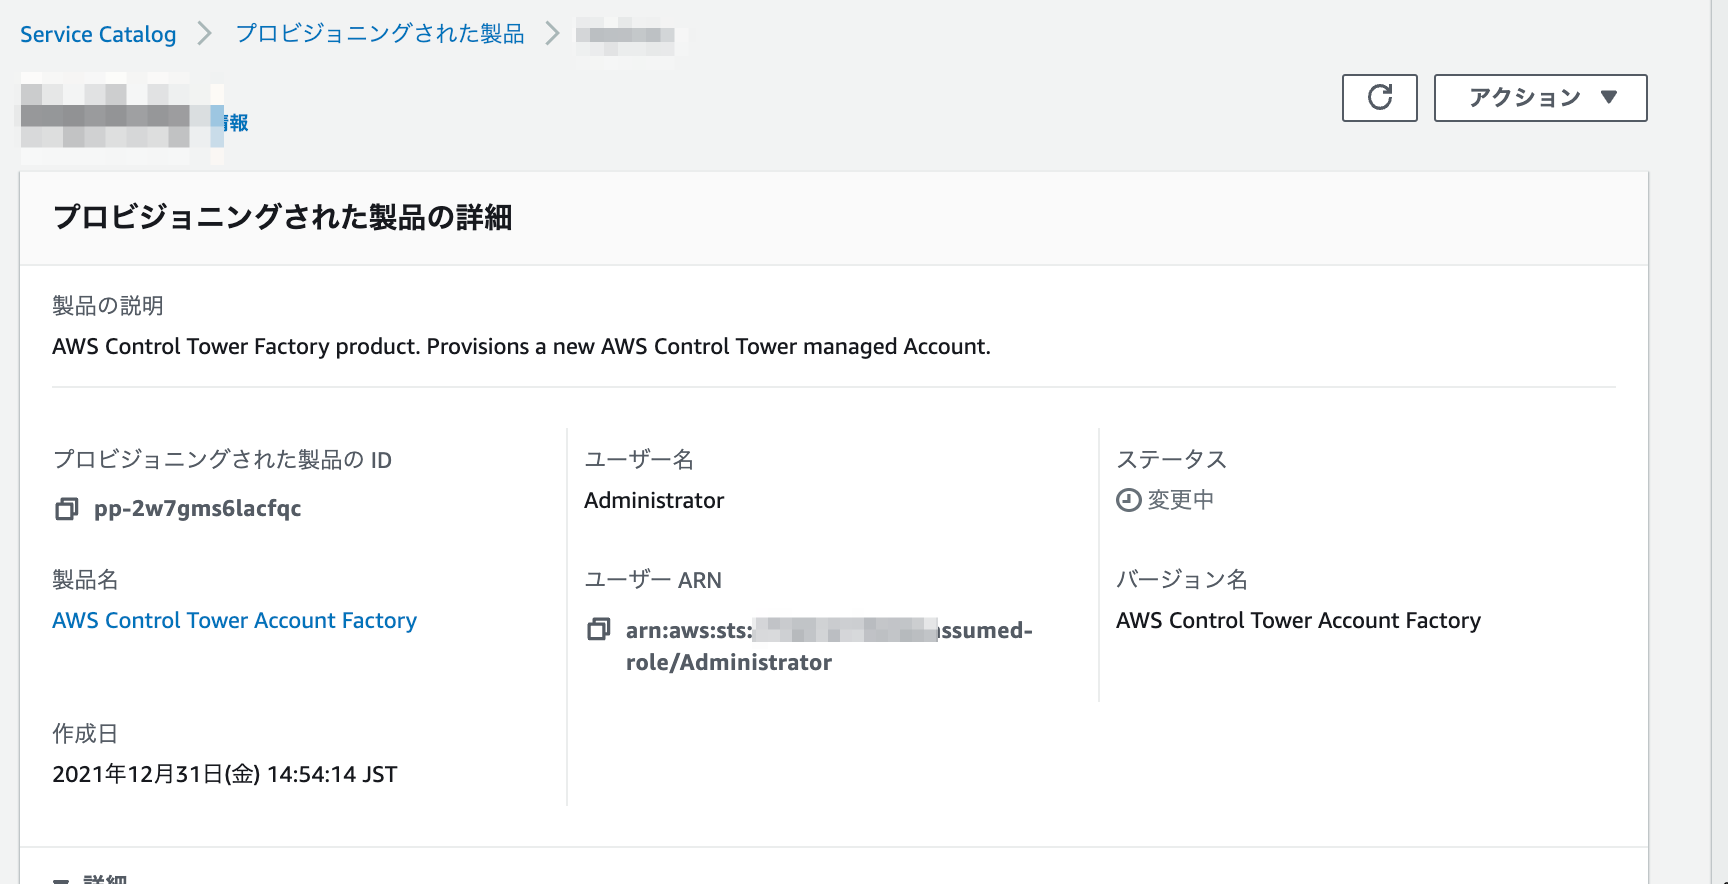Click the ステータス label

coord(1171,460)
